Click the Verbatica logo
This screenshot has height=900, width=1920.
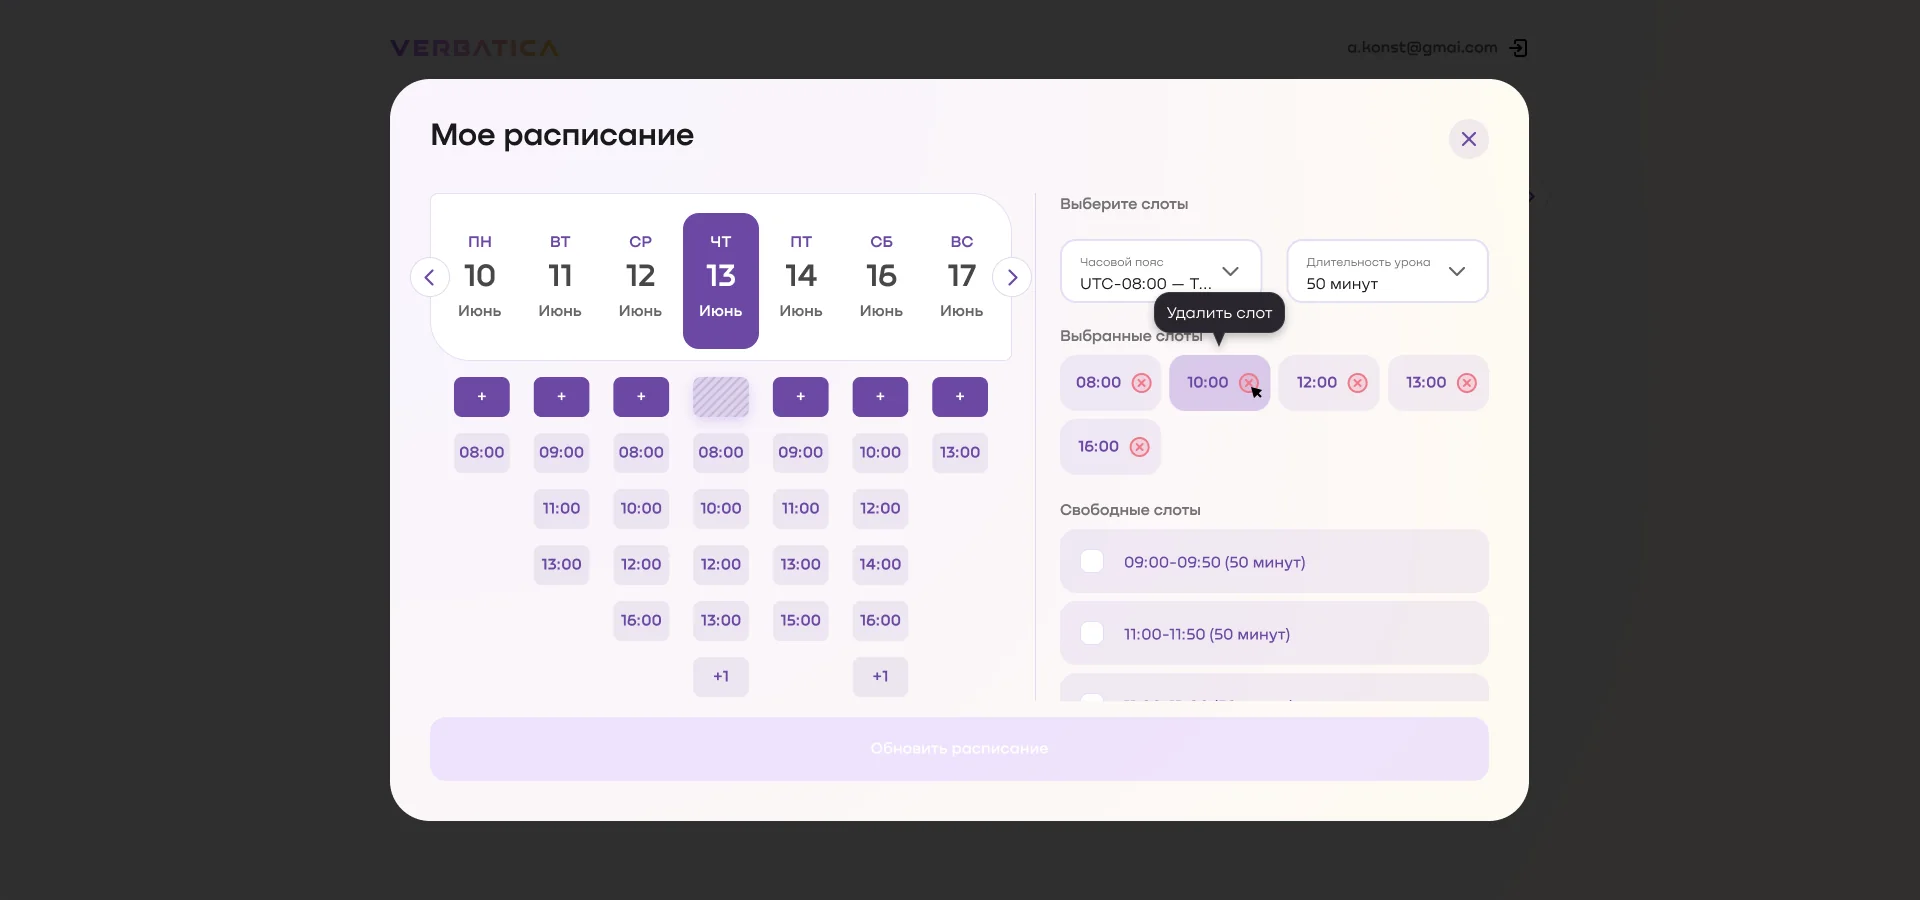coord(475,48)
